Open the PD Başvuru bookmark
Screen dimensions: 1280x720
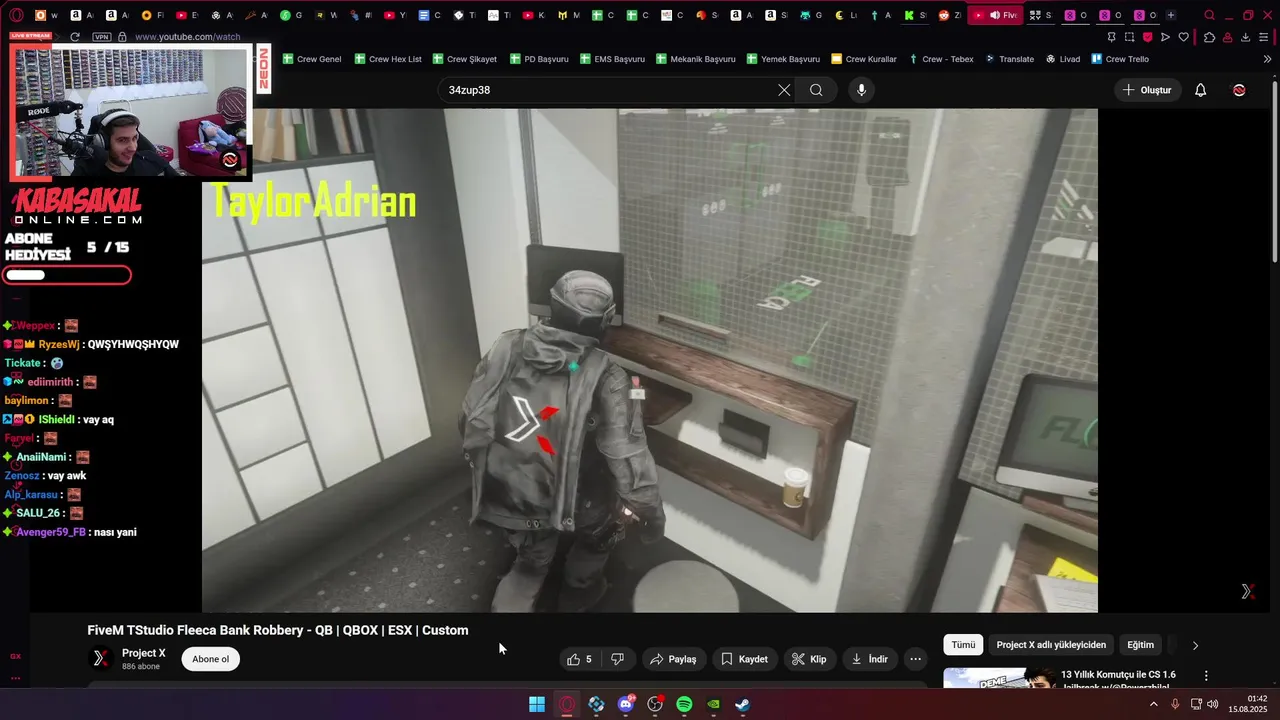[539, 59]
